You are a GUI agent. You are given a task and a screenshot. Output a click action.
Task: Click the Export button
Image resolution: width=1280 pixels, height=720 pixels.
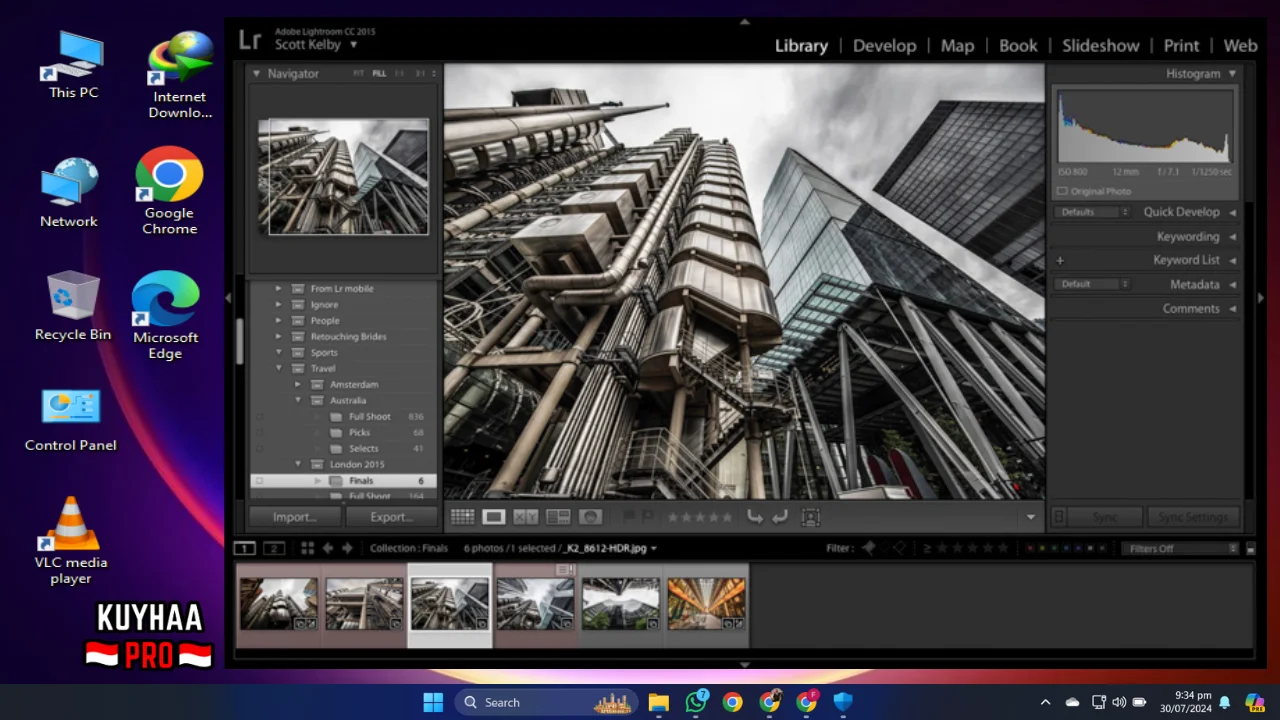coord(391,517)
